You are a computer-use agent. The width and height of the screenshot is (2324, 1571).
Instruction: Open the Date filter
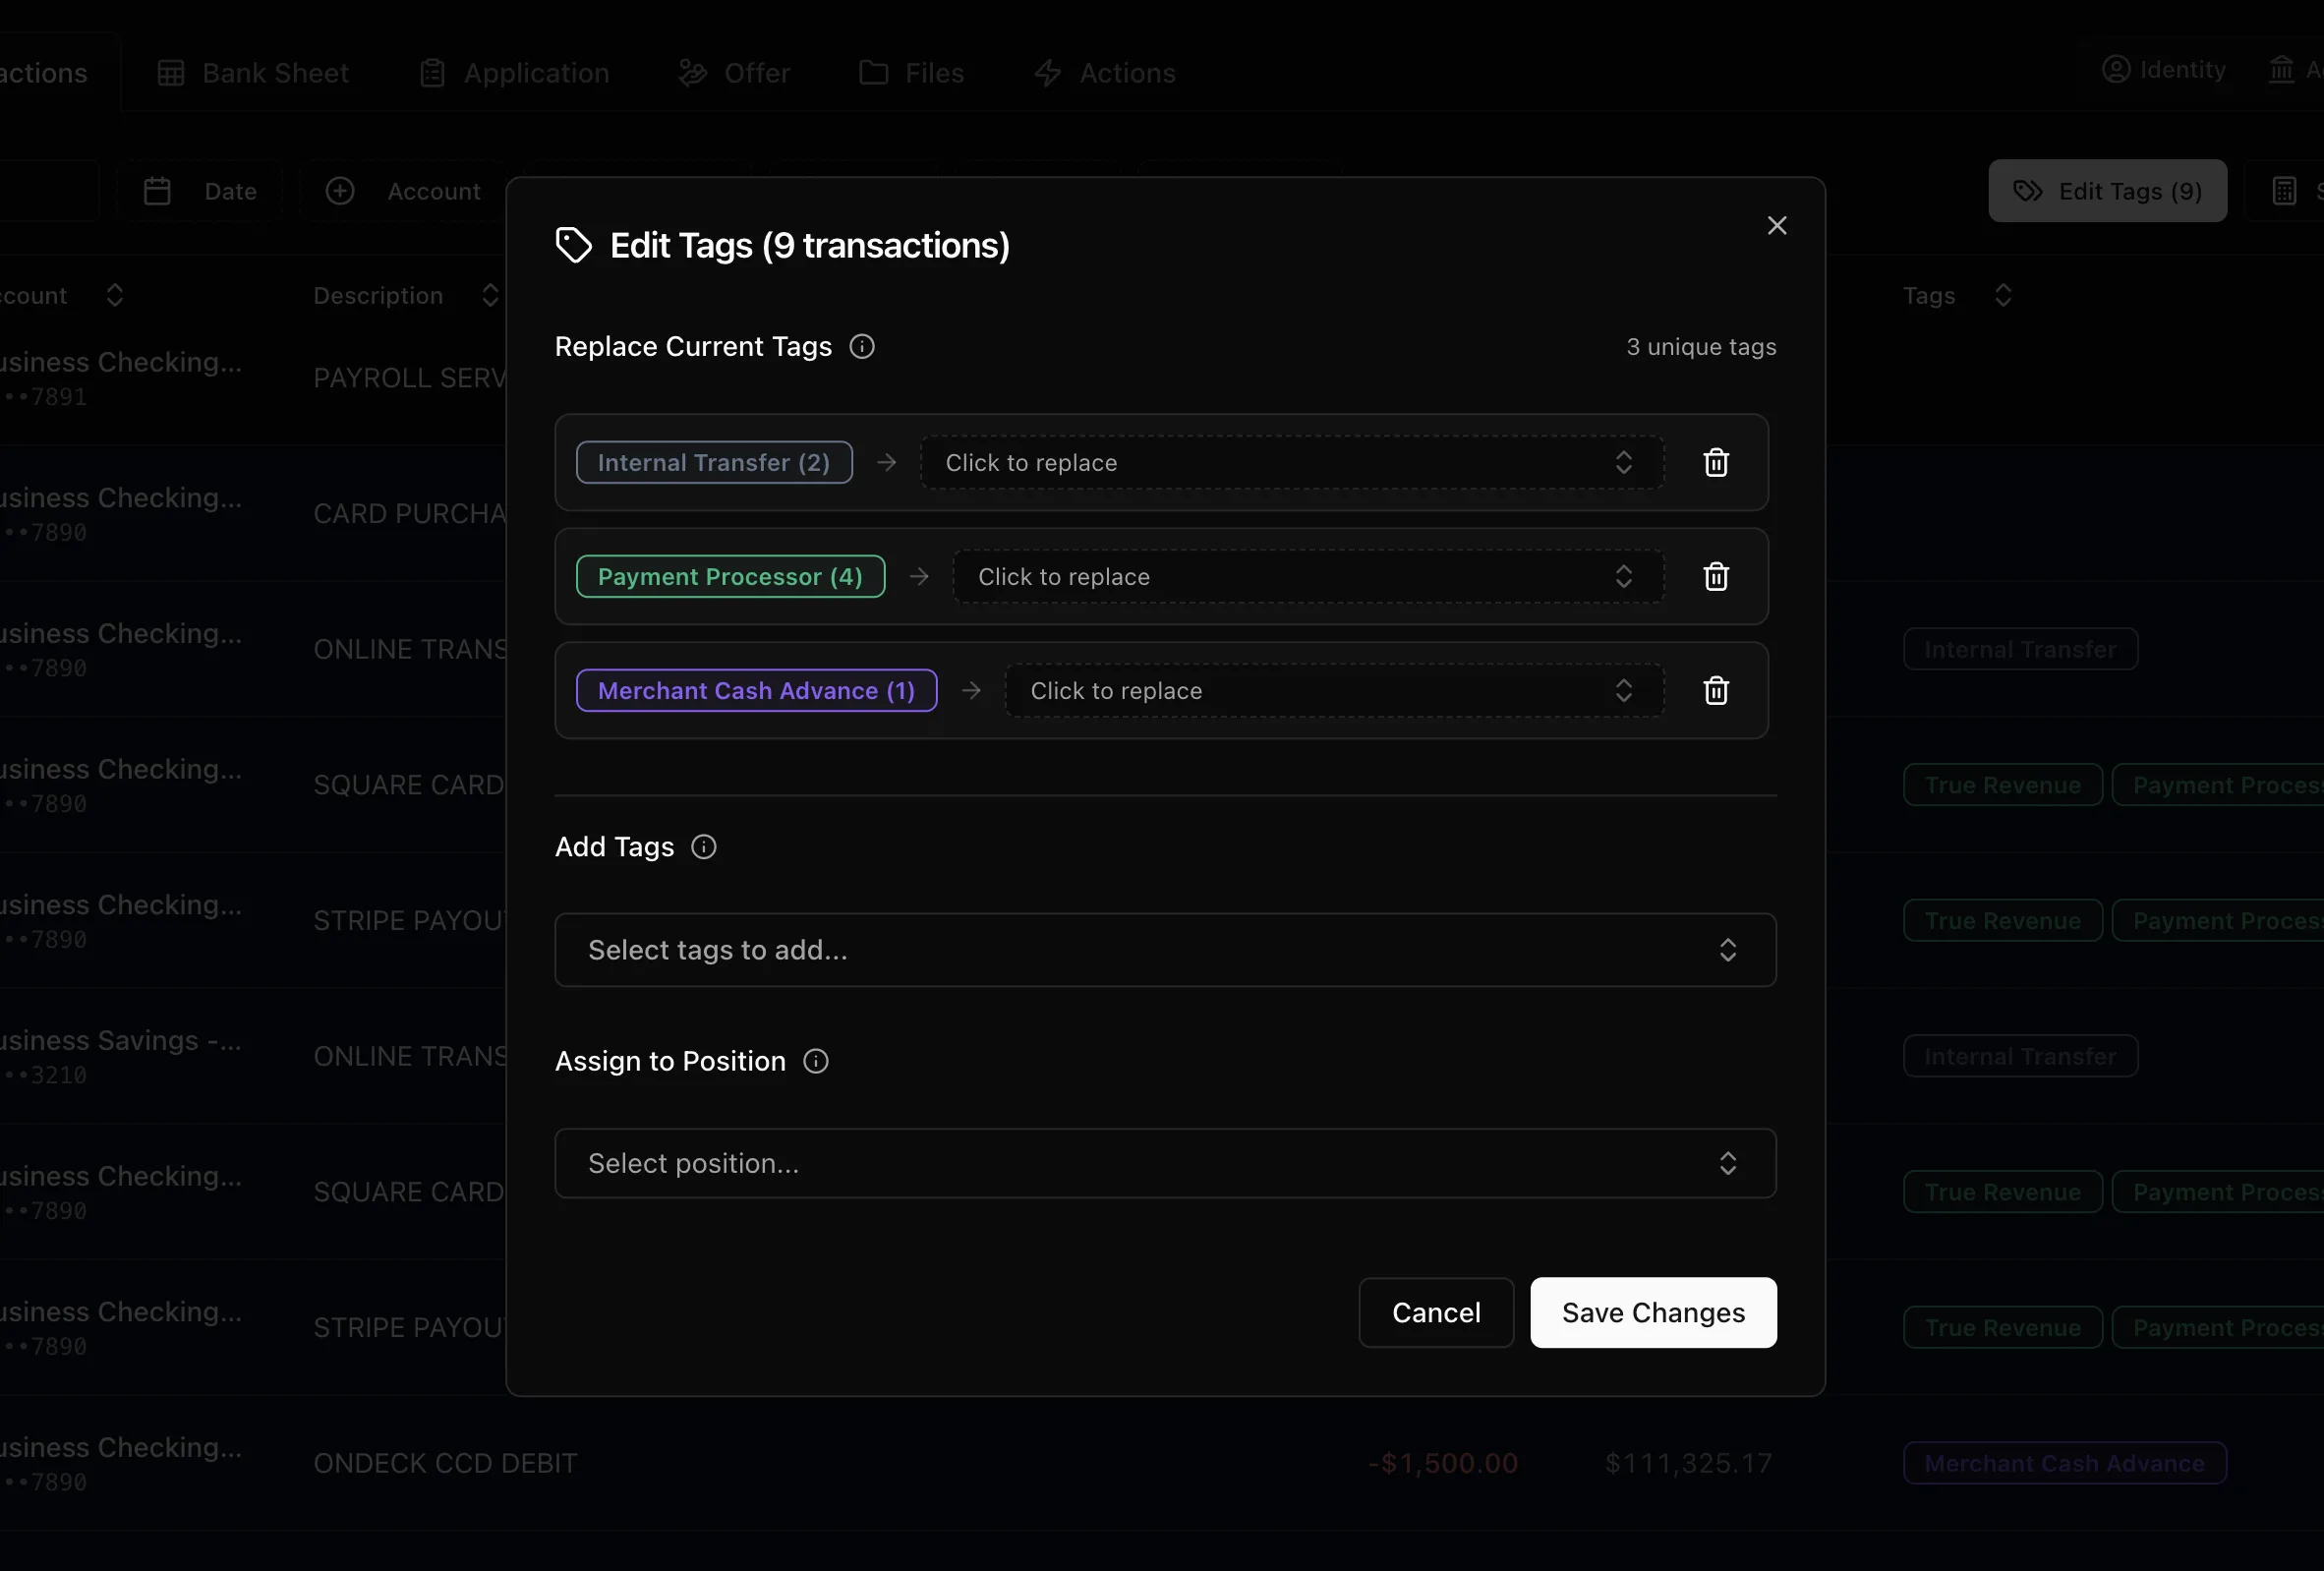click(x=200, y=191)
